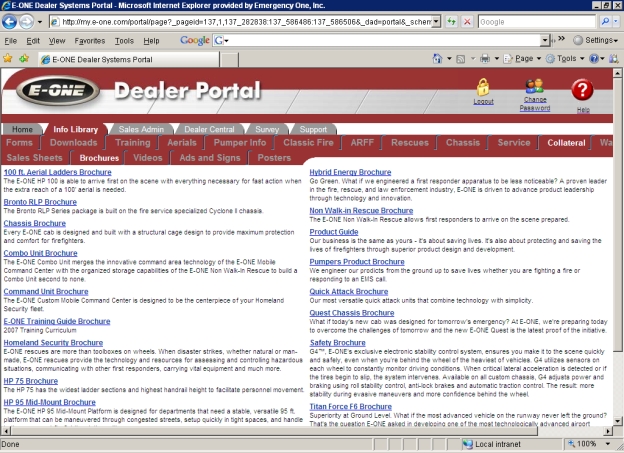
Task: Expand the Google toolbar chevron overflow
Action: pyautogui.click(x=562, y=39)
